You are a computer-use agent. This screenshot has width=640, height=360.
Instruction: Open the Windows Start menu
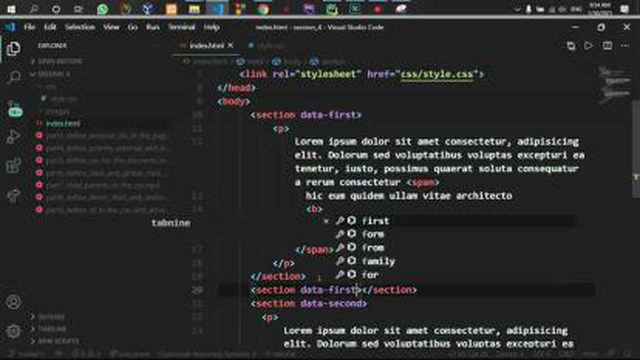(11, 9)
